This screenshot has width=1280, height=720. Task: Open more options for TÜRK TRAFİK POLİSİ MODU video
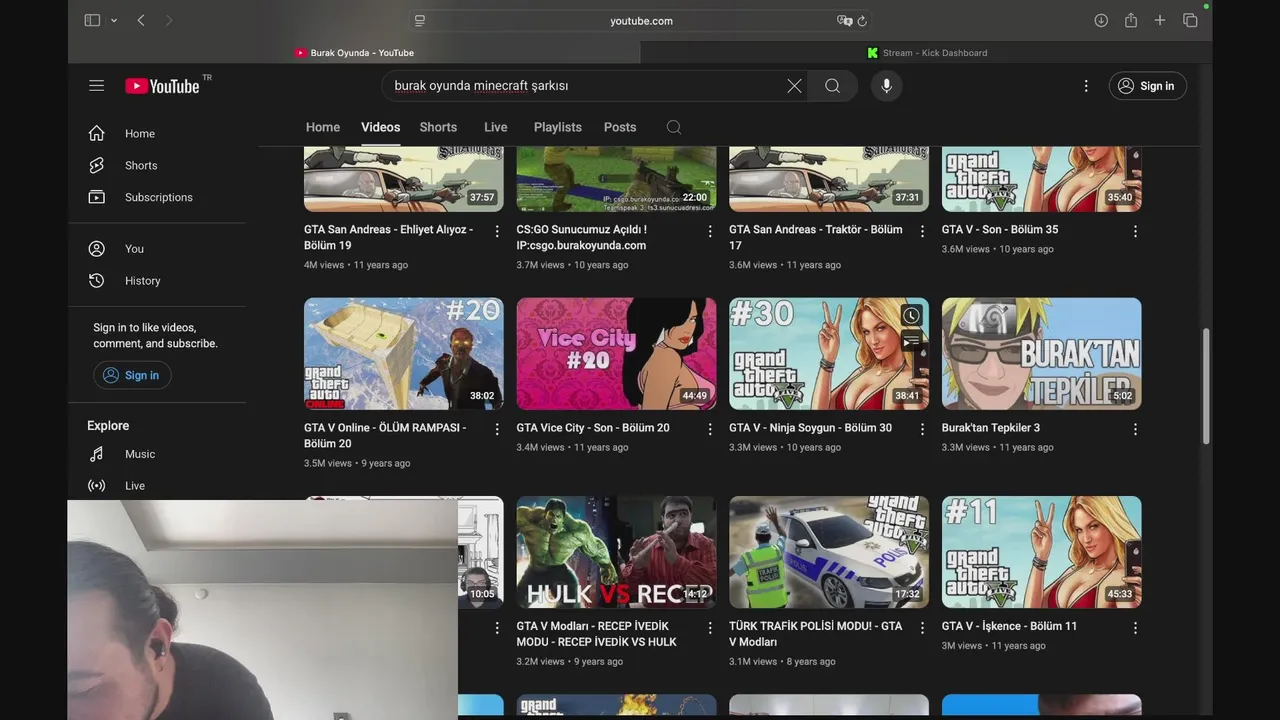922,627
